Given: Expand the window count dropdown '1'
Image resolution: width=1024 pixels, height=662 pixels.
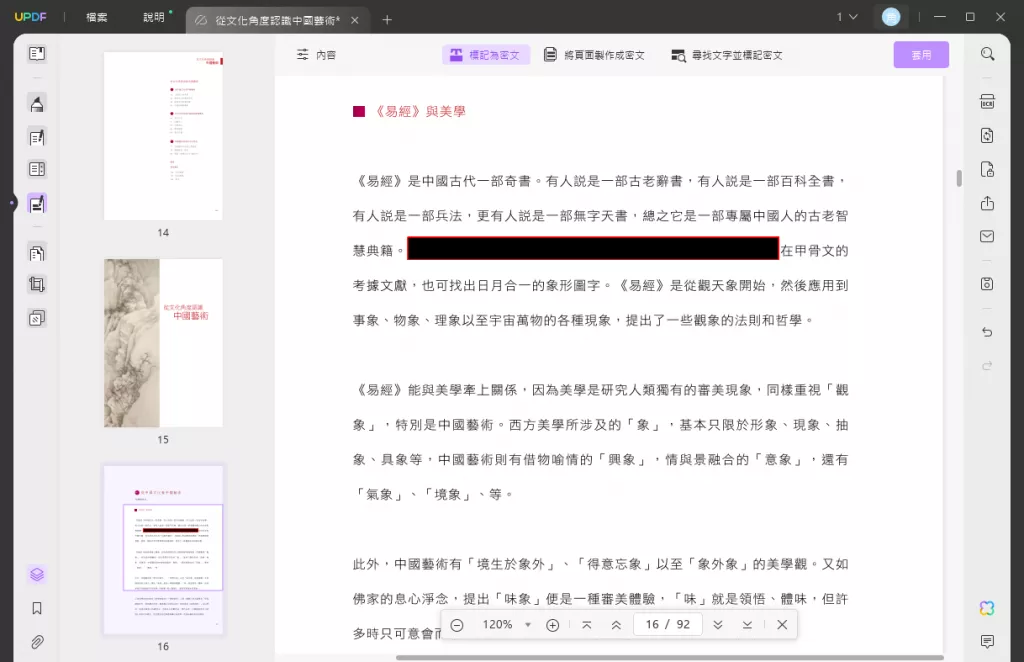Looking at the screenshot, I should [847, 17].
